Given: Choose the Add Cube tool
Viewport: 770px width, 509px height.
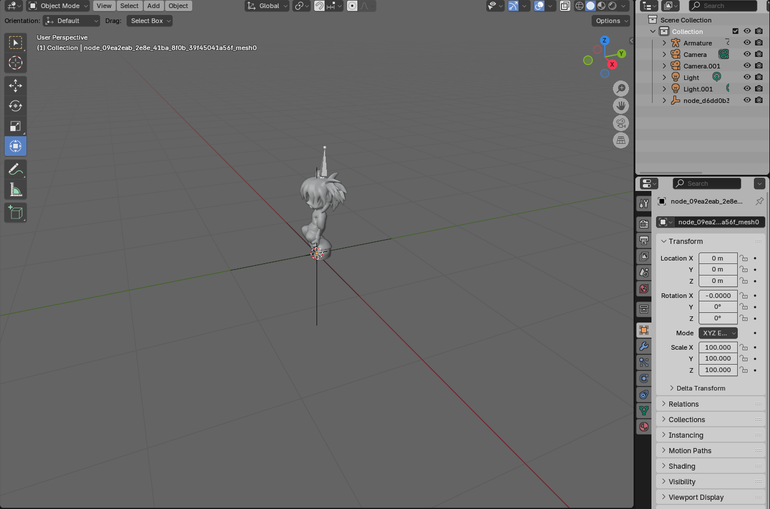Looking at the screenshot, I should click(x=15, y=213).
